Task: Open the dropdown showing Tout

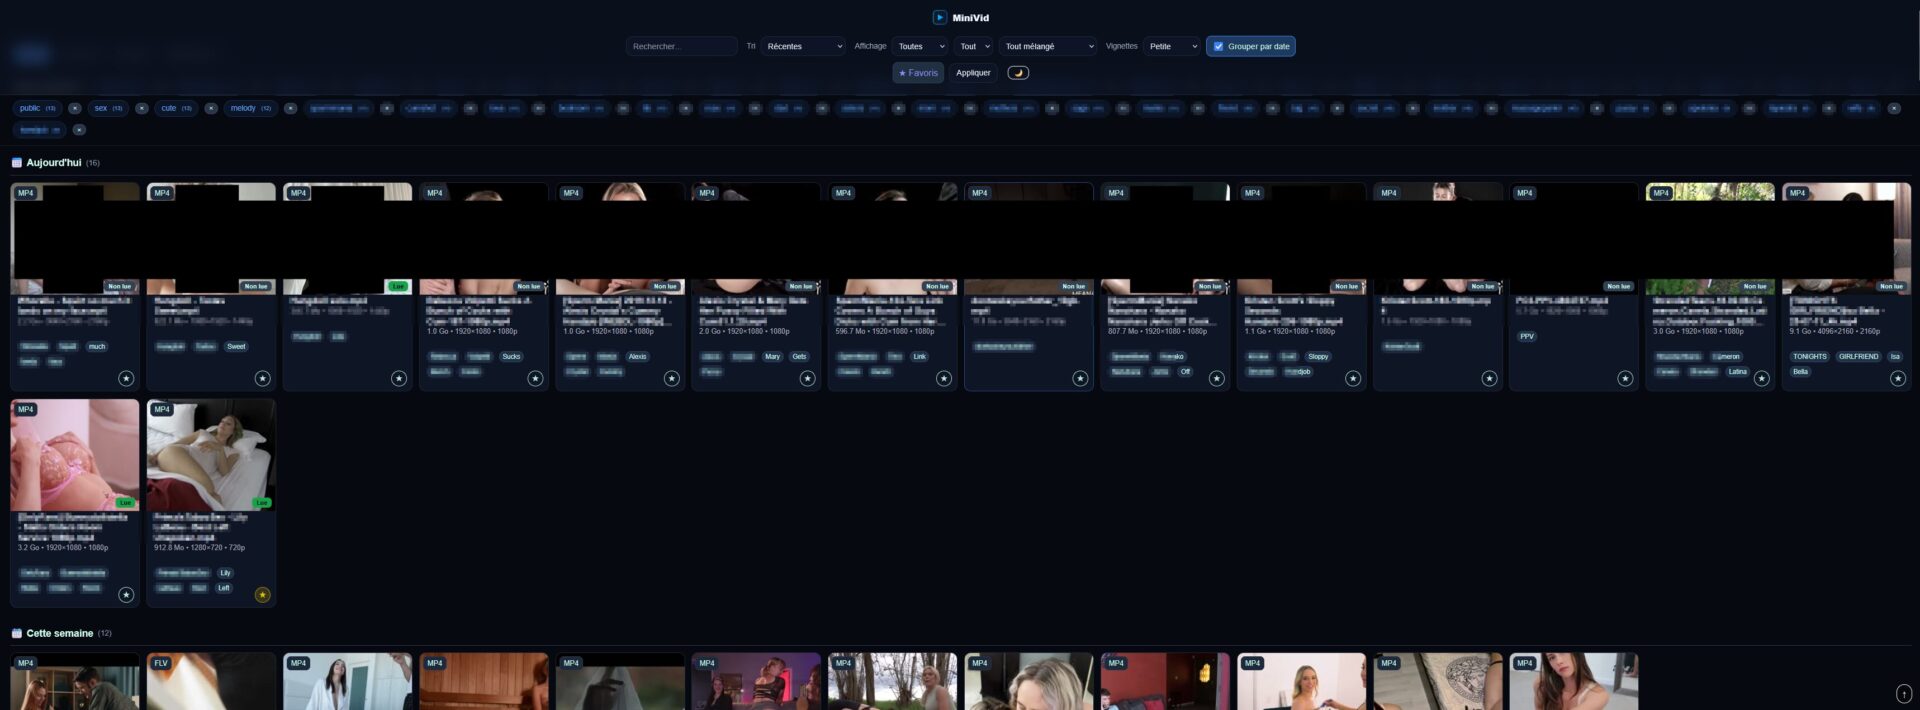Action: point(973,46)
